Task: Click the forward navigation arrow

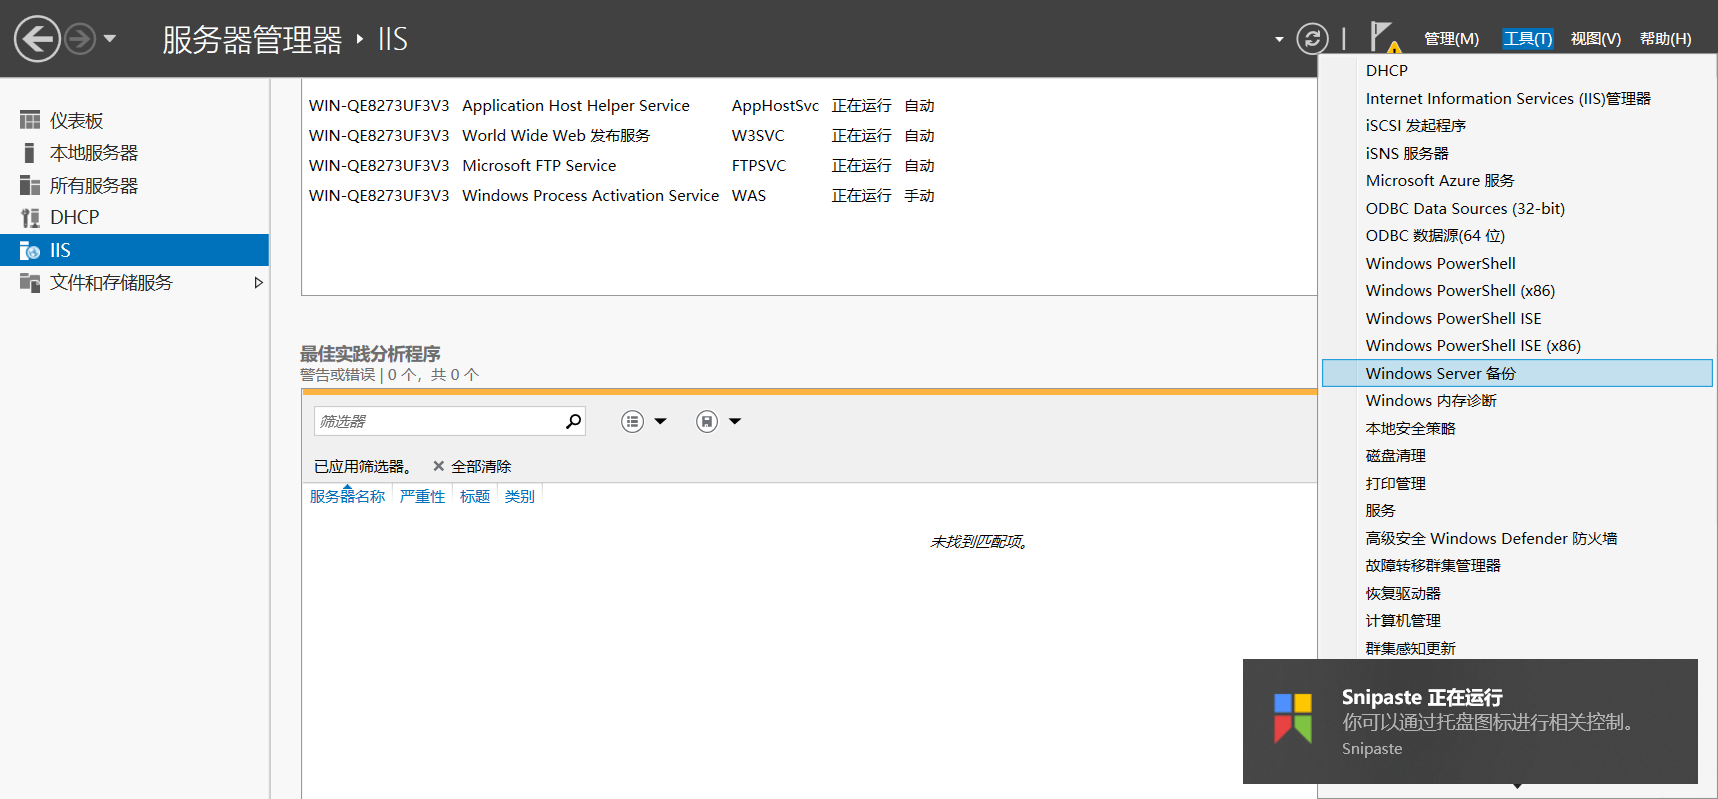Action: pos(80,39)
